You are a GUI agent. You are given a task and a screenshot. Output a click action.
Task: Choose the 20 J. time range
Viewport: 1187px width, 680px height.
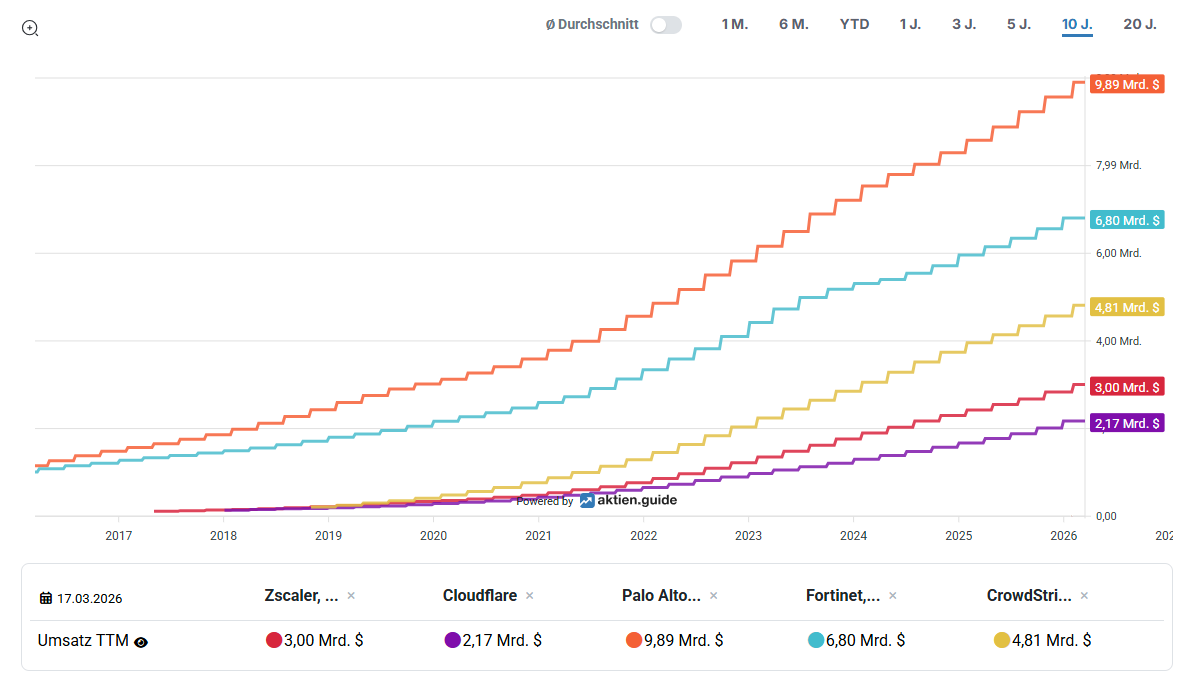click(x=1139, y=24)
